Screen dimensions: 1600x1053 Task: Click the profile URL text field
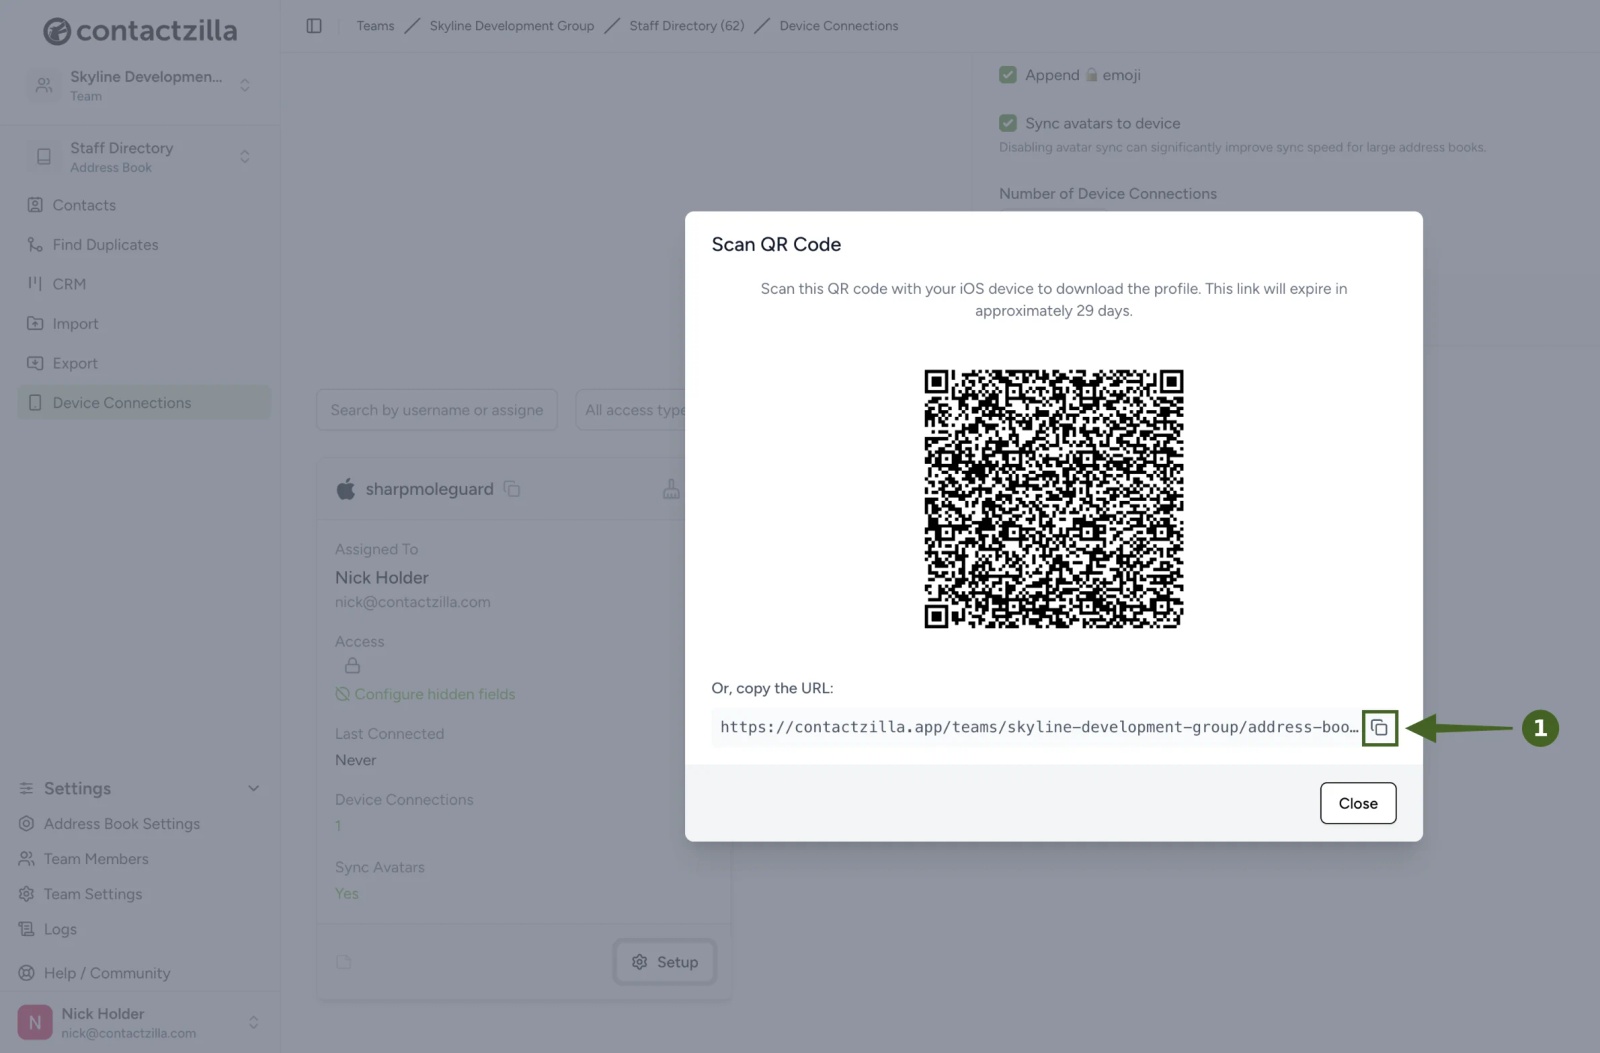(x=1037, y=728)
